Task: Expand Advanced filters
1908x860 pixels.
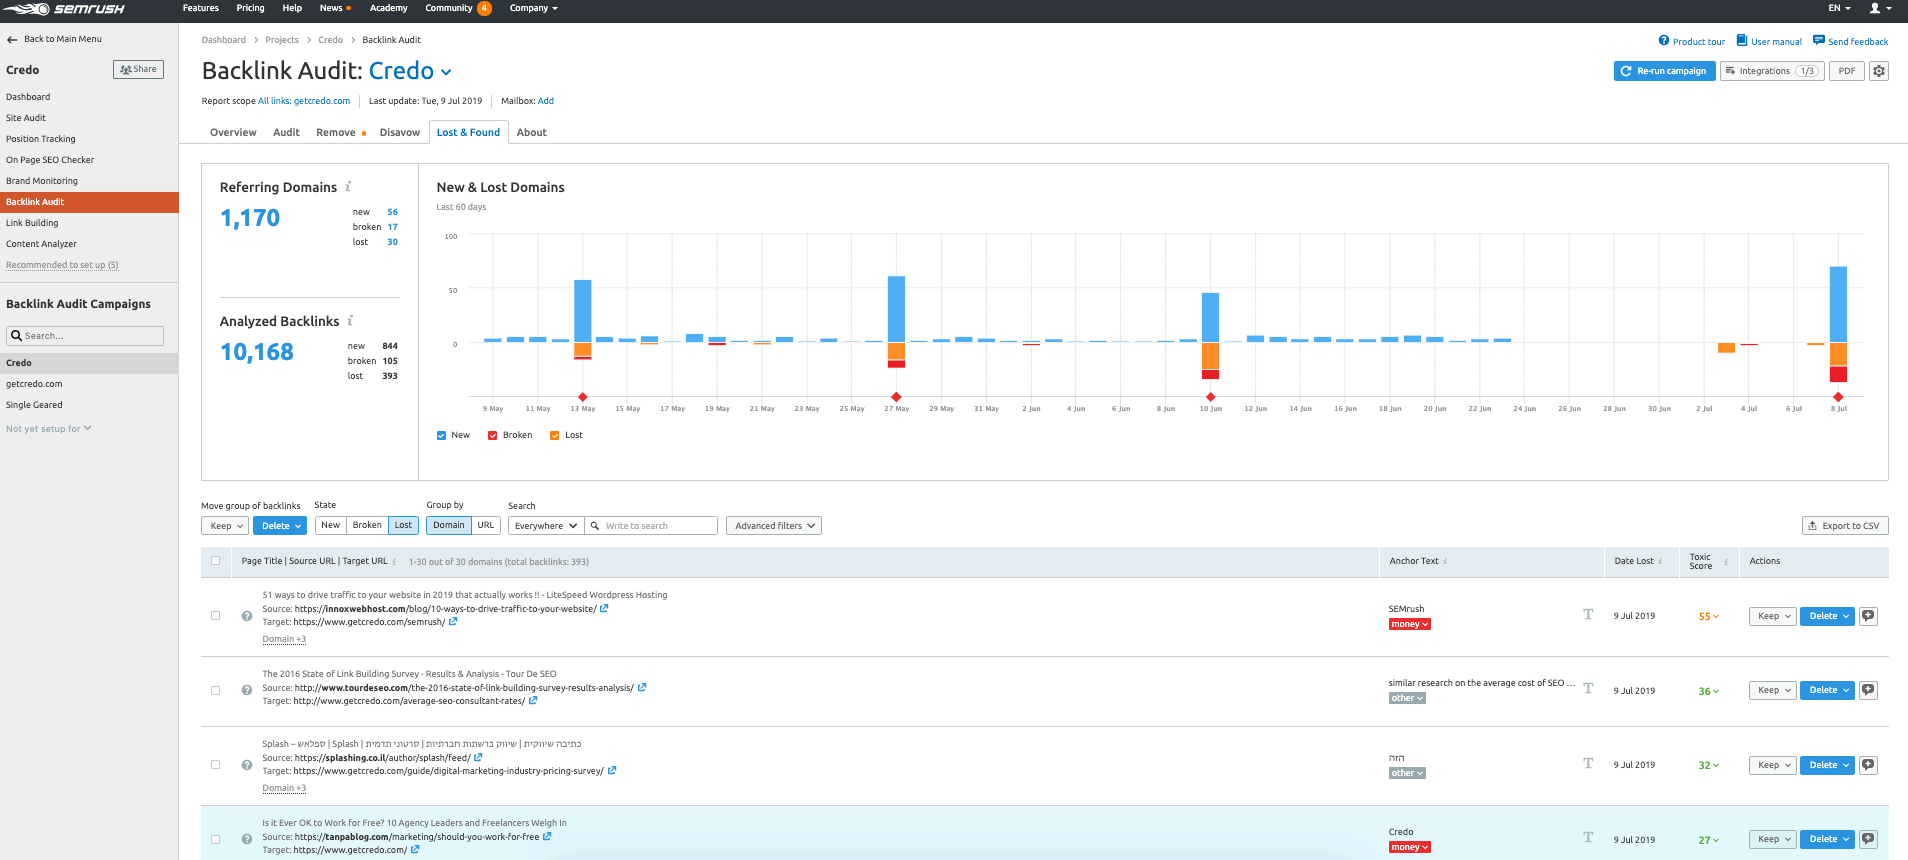Action: pyautogui.click(x=774, y=526)
